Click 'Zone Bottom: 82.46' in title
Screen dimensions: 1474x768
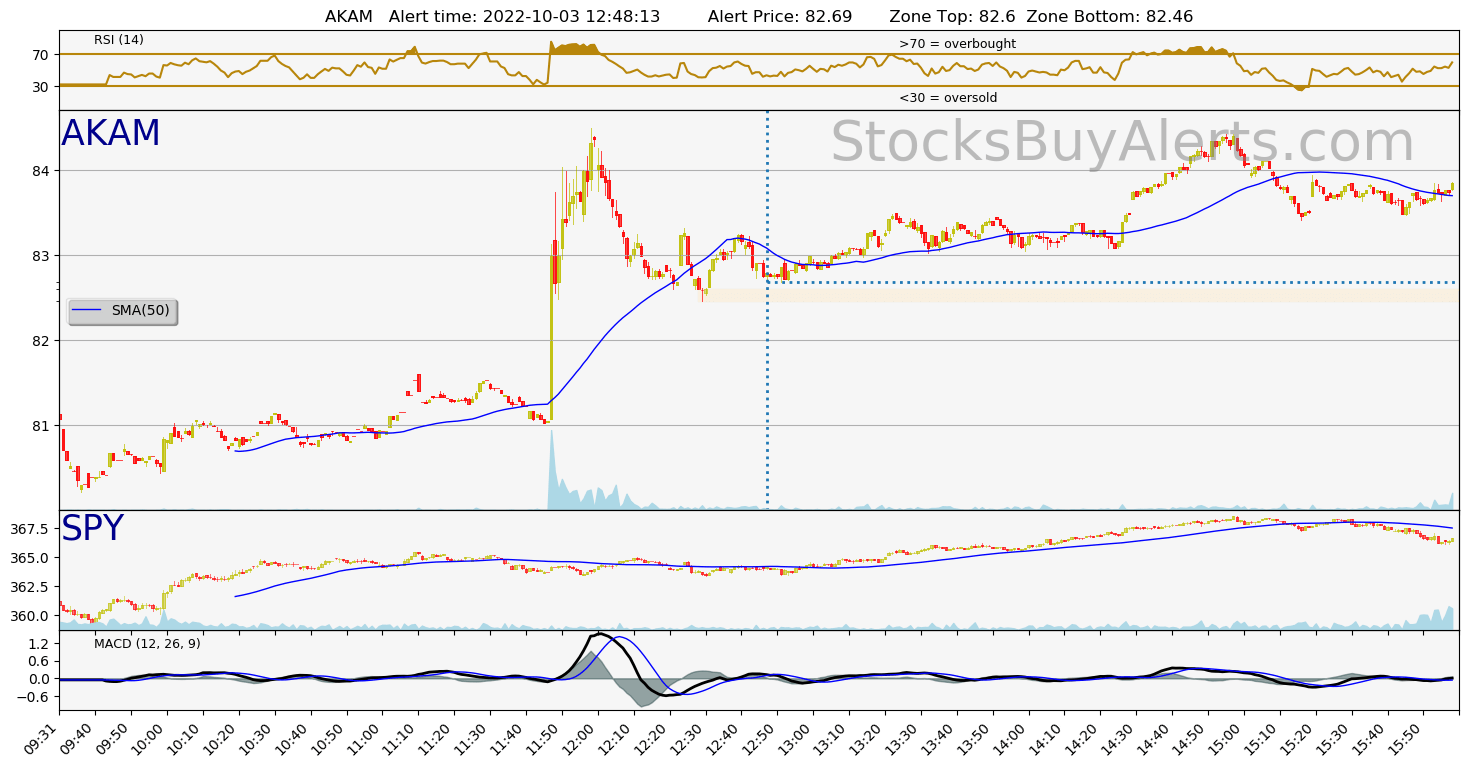tap(1110, 17)
